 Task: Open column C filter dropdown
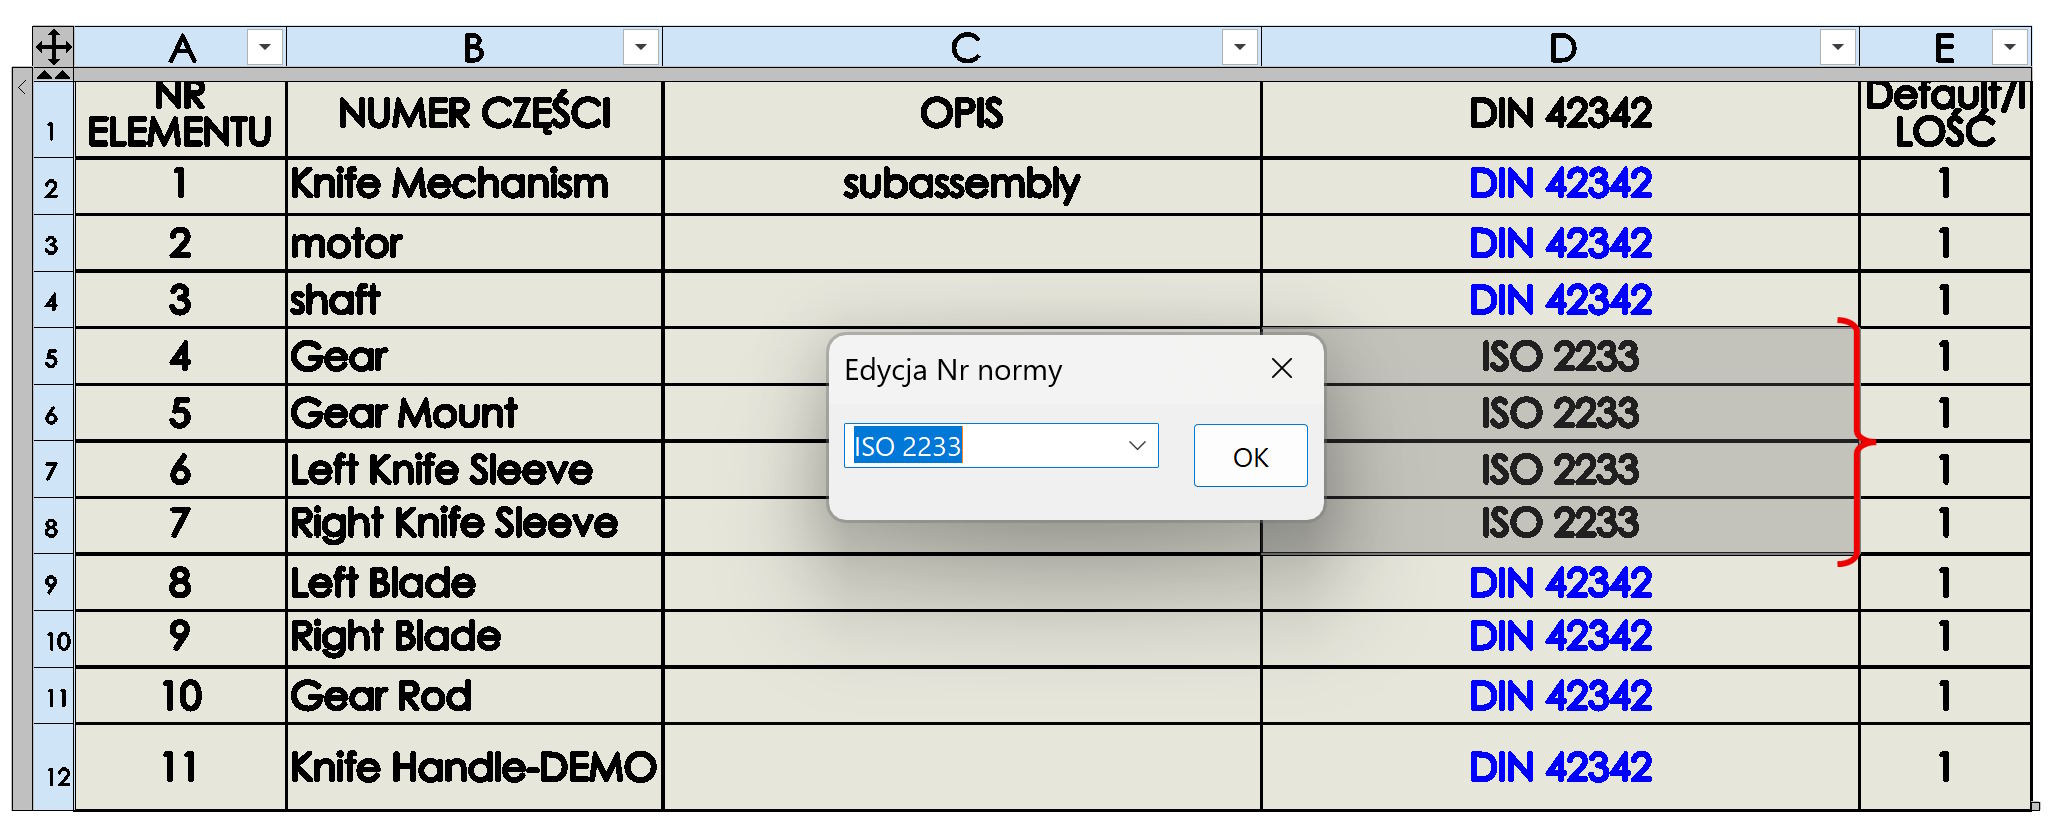pyautogui.click(x=1239, y=47)
